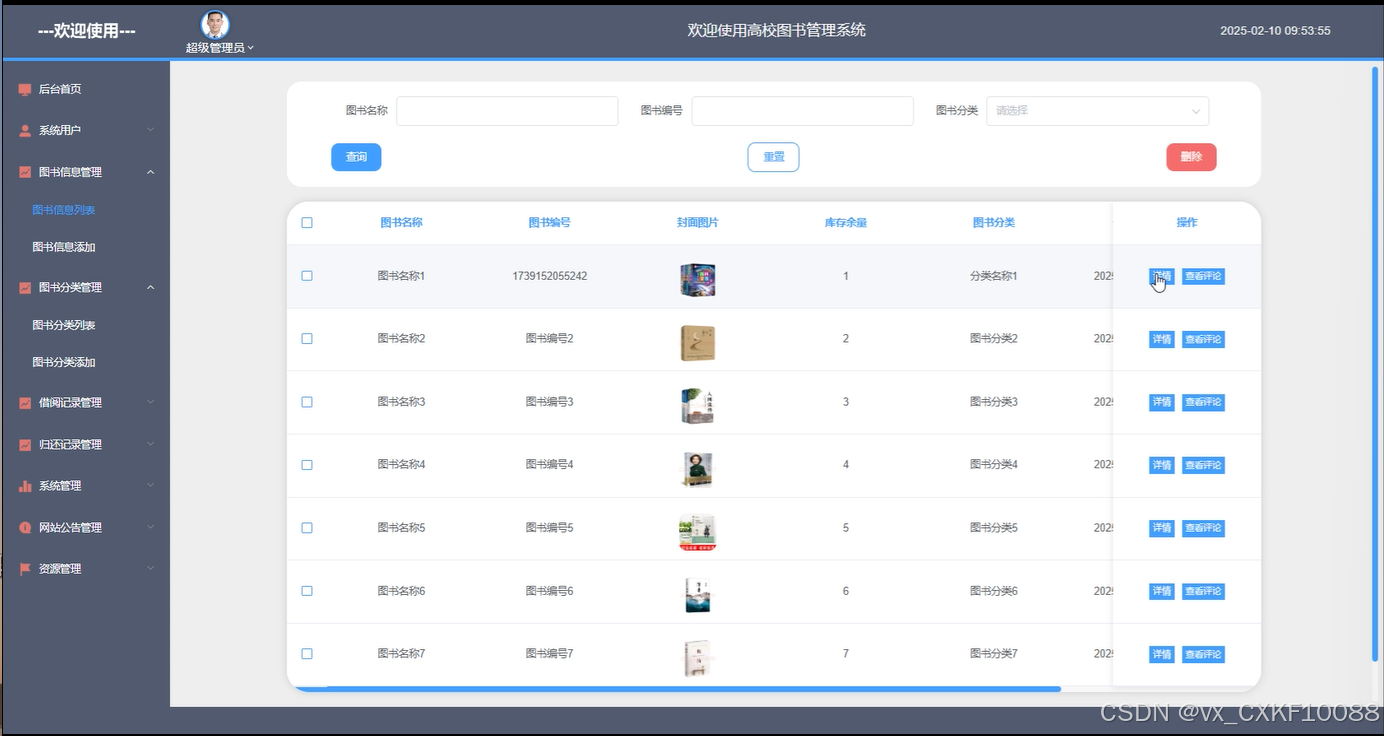Click 详情 for 图书名称4
This screenshot has width=1384, height=736.
pyautogui.click(x=1162, y=465)
